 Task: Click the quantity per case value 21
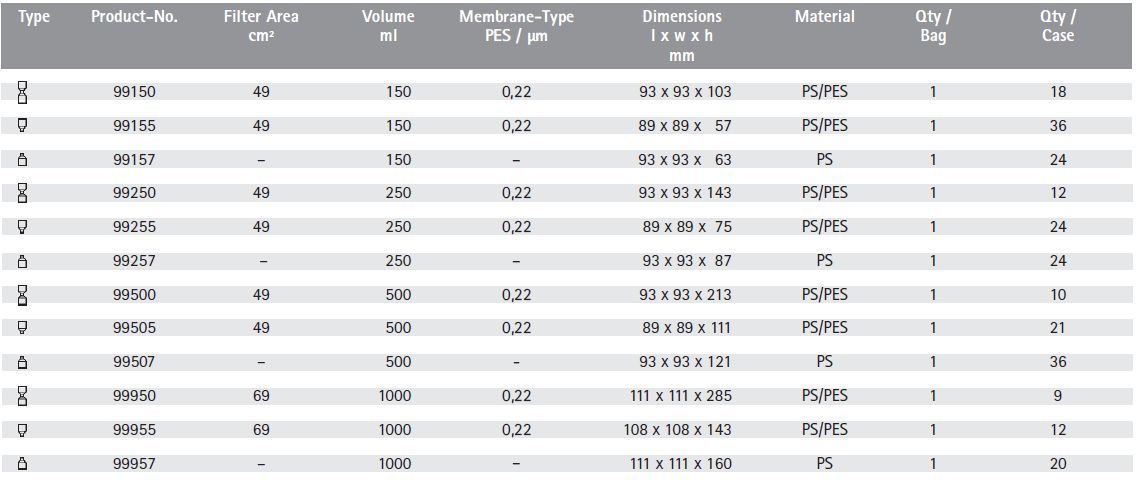(1058, 328)
